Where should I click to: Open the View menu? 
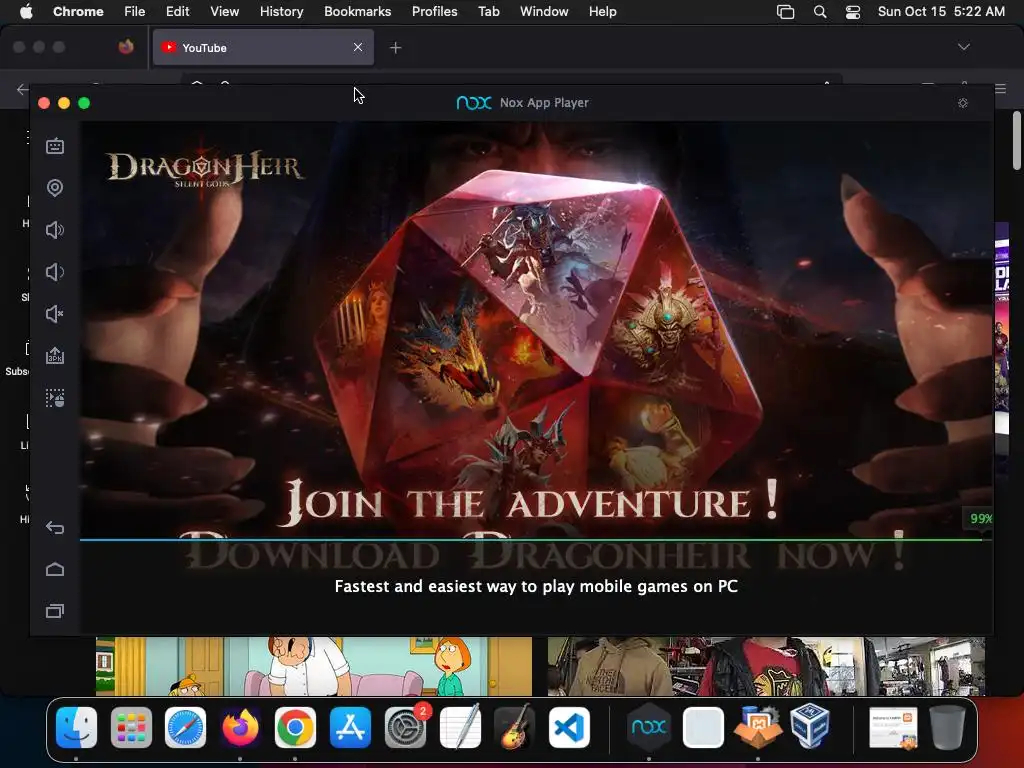pyautogui.click(x=225, y=12)
